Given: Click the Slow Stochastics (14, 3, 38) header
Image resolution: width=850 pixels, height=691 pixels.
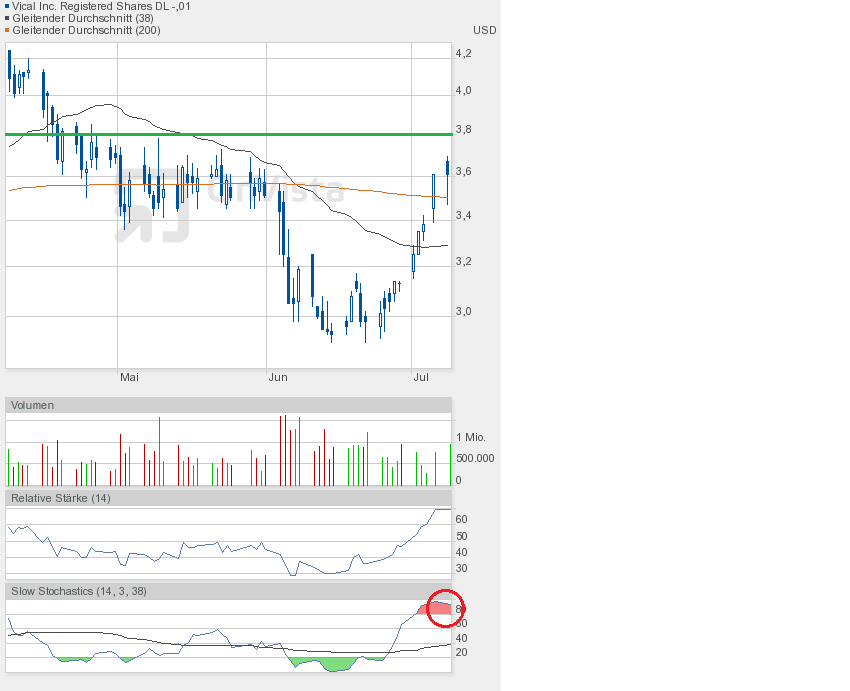Looking at the screenshot, I should tap(79, 591).
